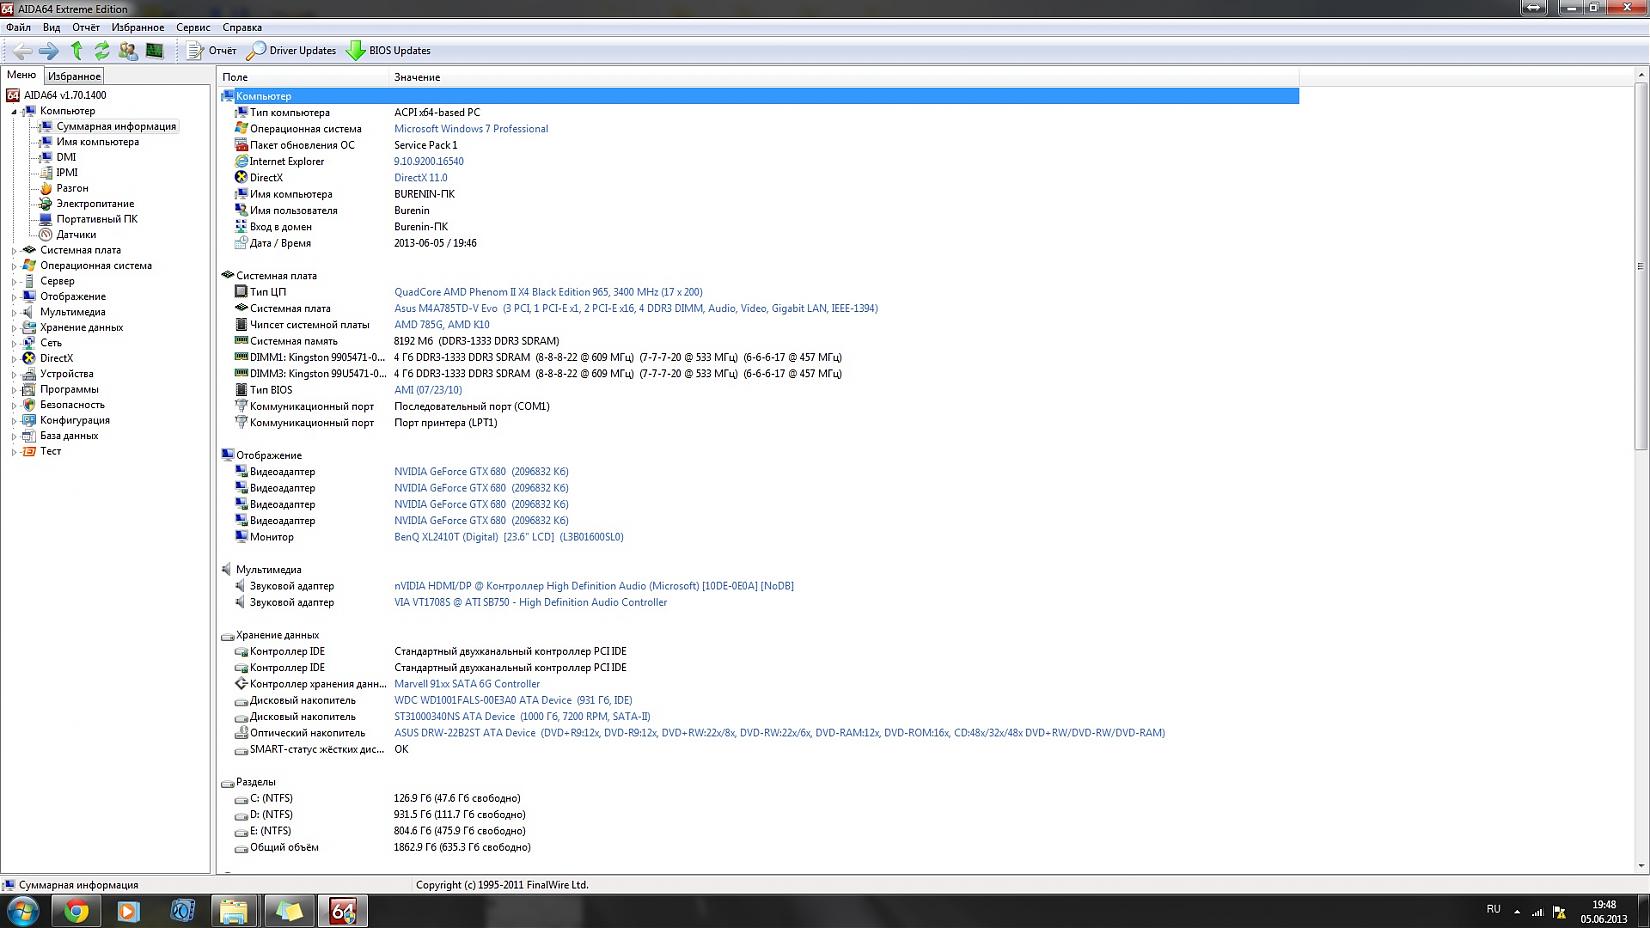Select the Конфигурация tree item
Image resolution: width=1650 pixels, height=928 pixels.
click(x=75, y=420)
